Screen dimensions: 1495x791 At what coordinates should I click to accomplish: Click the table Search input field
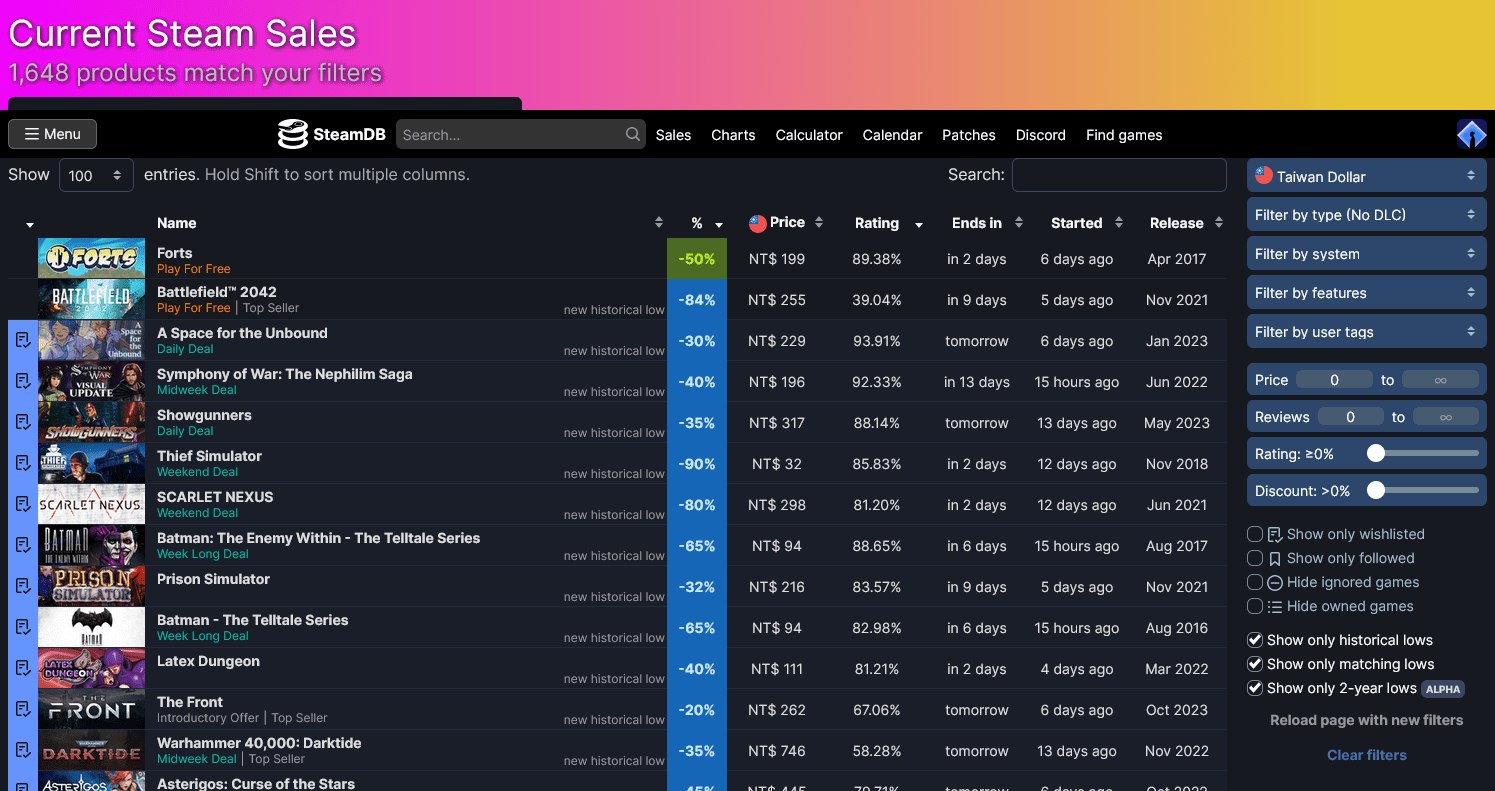[x=1119, y=174]
